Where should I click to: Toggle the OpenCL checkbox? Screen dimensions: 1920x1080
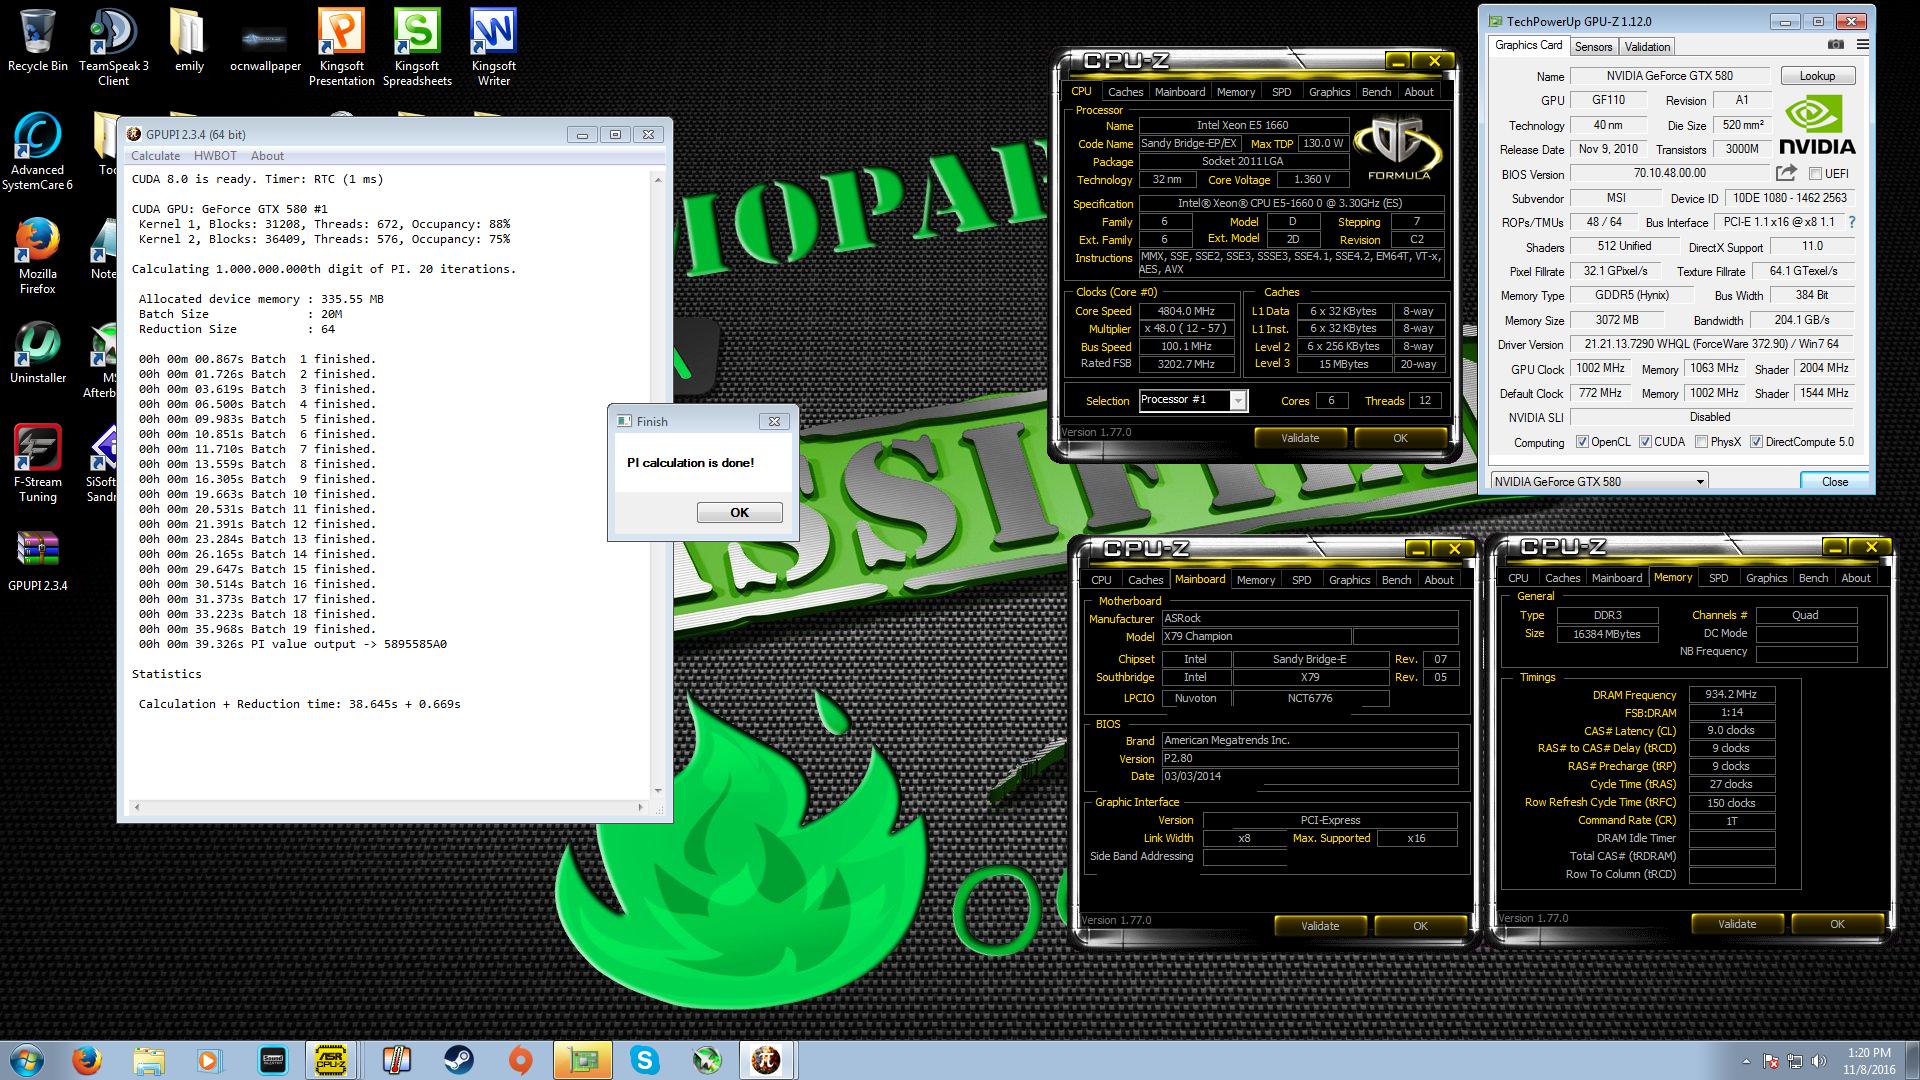1582,442
